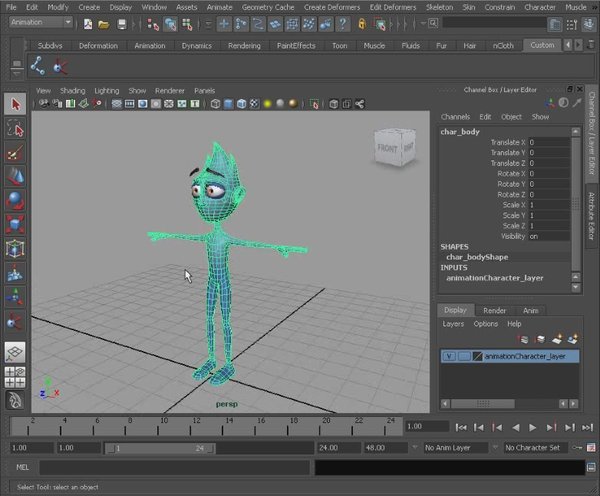Activate the Lasso Select tool
The height and width of the screenshot is (496, 600).
(x=15, y=129)
